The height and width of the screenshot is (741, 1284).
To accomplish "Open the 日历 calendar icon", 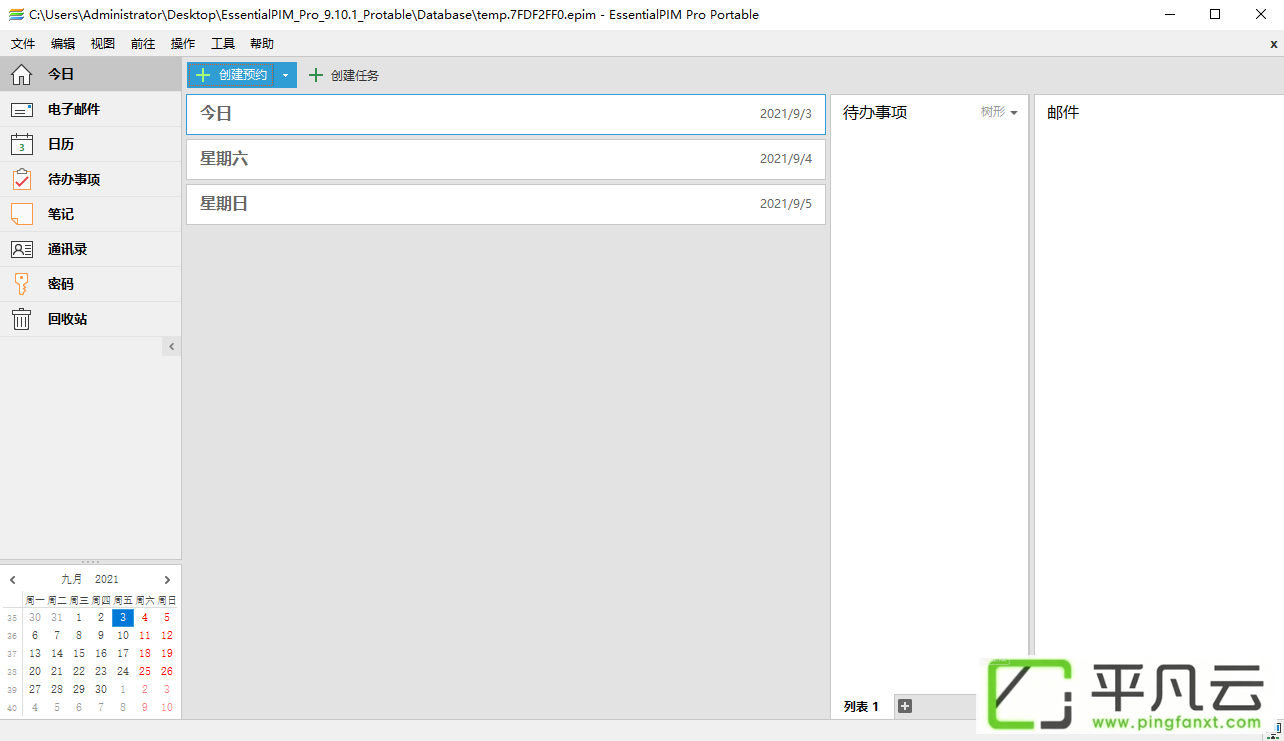I will tap(21, 144).
